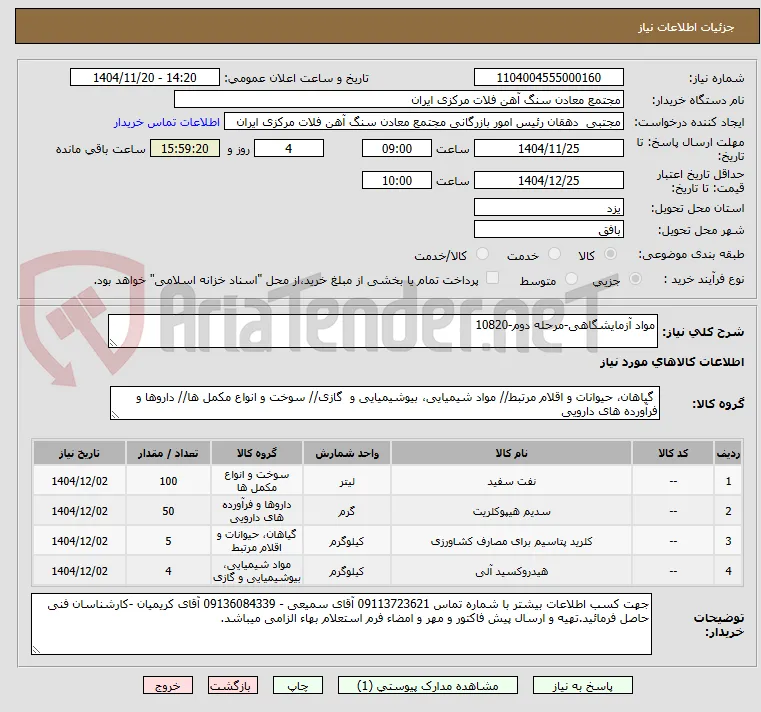
Task: Open 'اطلاعات تماس خریدار' link
Action: click(x=166, y=122)
